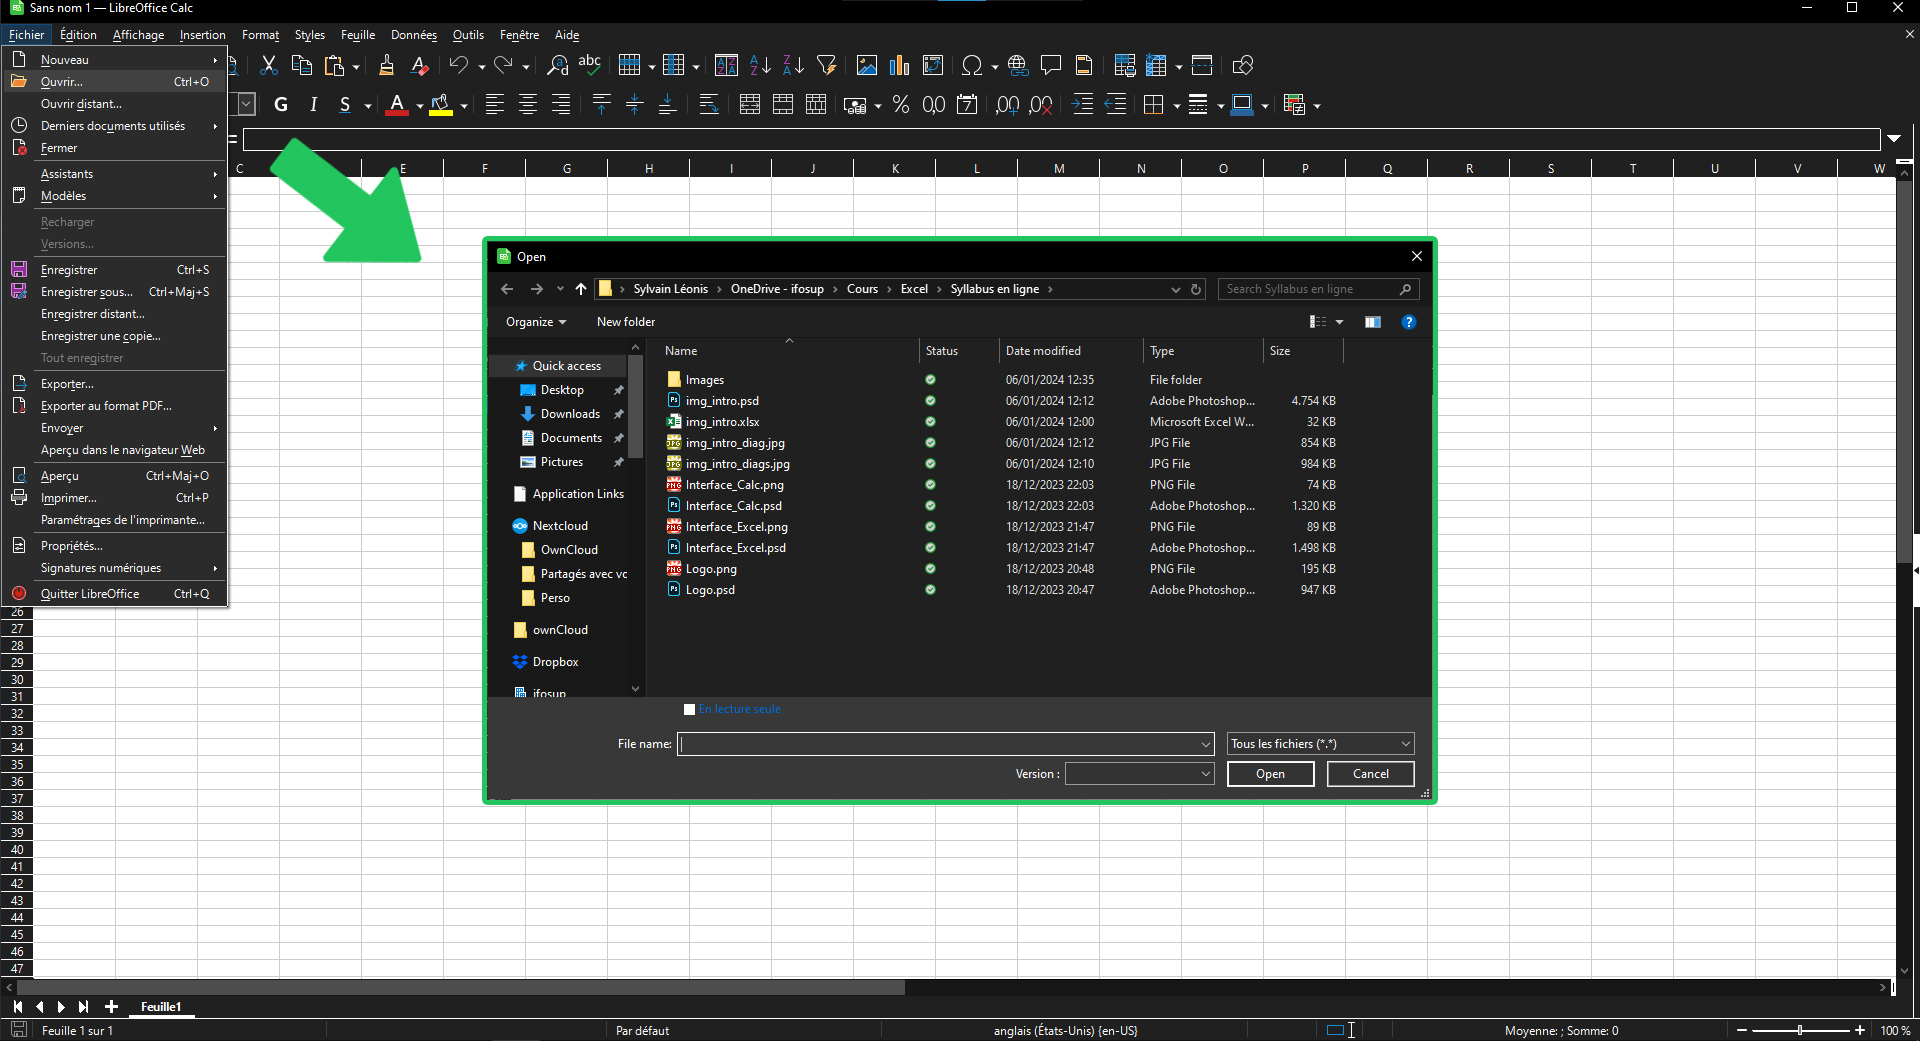The width and height of the screenshot is (1920, 1041).
Task: Click the Cut scissors icon in toolbar
Action: [268, 66]
